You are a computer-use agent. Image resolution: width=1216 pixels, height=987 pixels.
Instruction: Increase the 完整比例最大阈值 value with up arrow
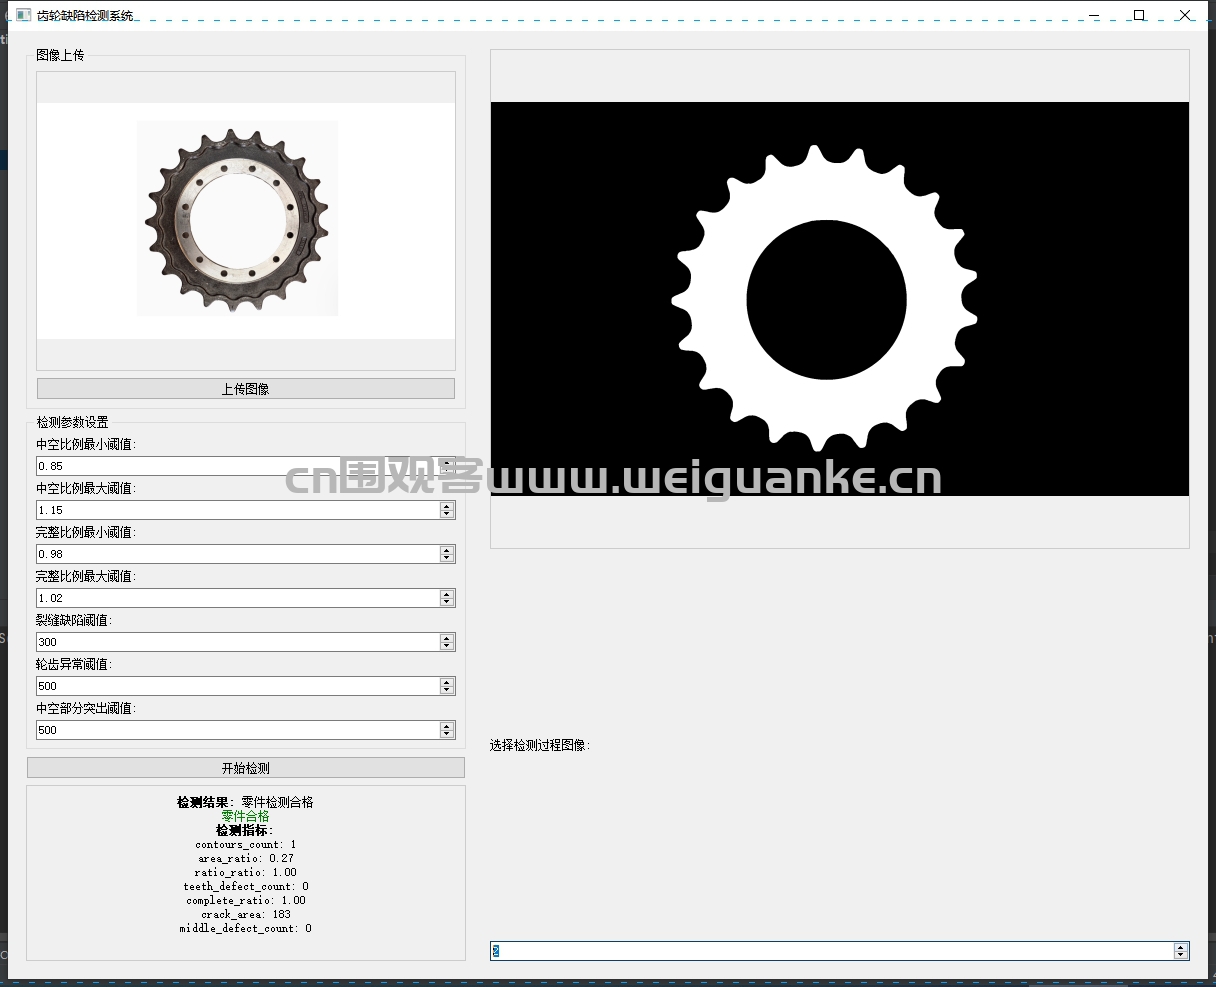coord(447,594)
